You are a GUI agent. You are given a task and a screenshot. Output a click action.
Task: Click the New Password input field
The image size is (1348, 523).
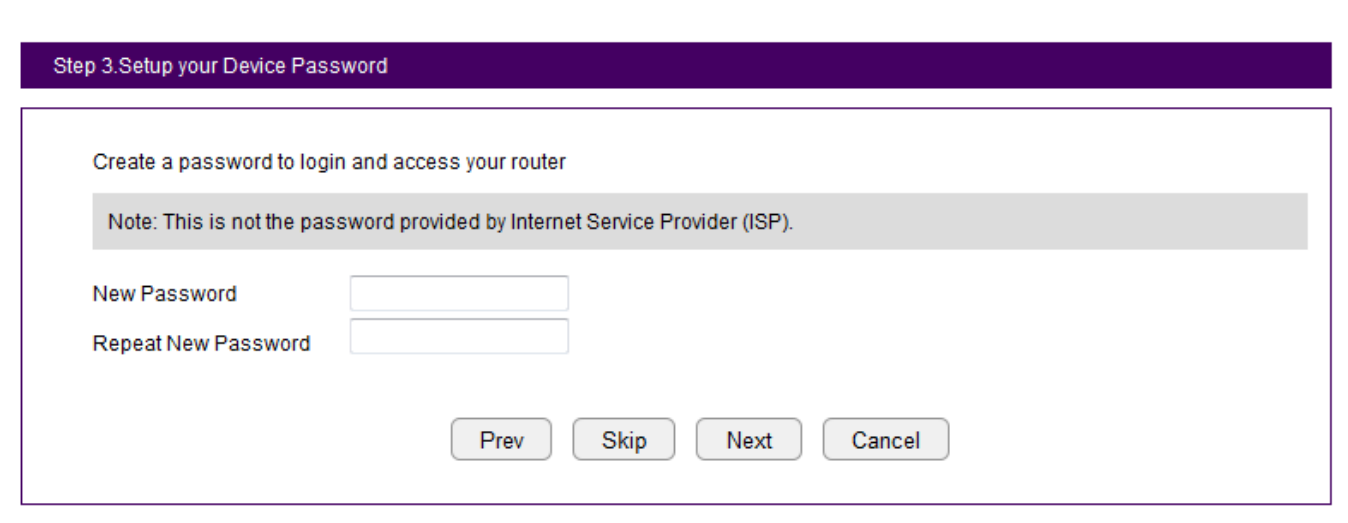coord(459,294)
